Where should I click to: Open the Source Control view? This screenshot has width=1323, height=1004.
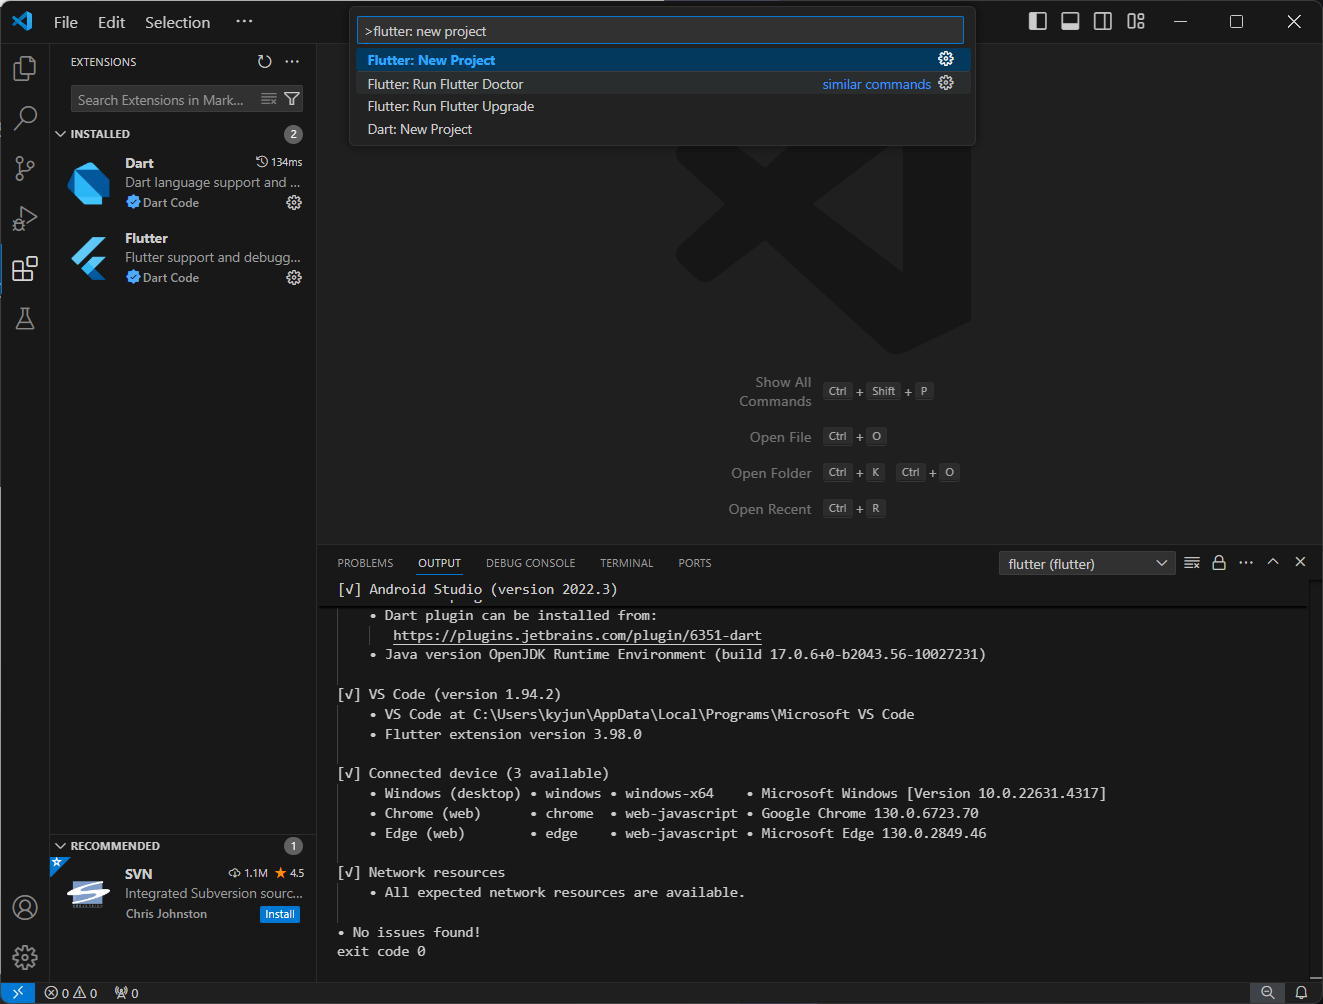(25, 168)
